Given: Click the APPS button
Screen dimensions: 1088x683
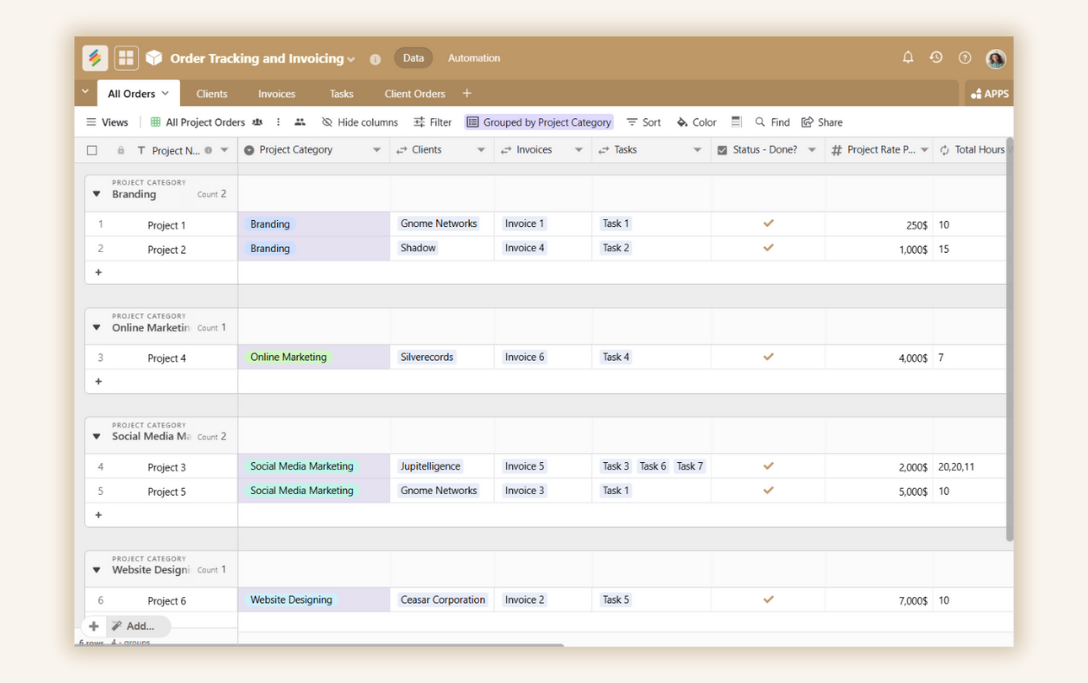Looking at the screenshot, I should tap(988, 92).
